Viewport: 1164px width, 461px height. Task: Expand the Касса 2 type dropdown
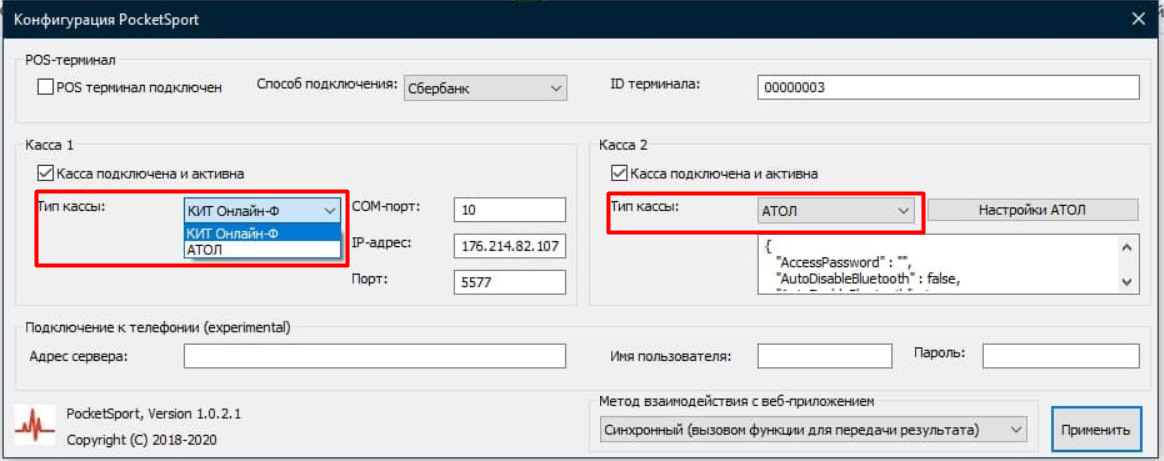tap(902, 210)
